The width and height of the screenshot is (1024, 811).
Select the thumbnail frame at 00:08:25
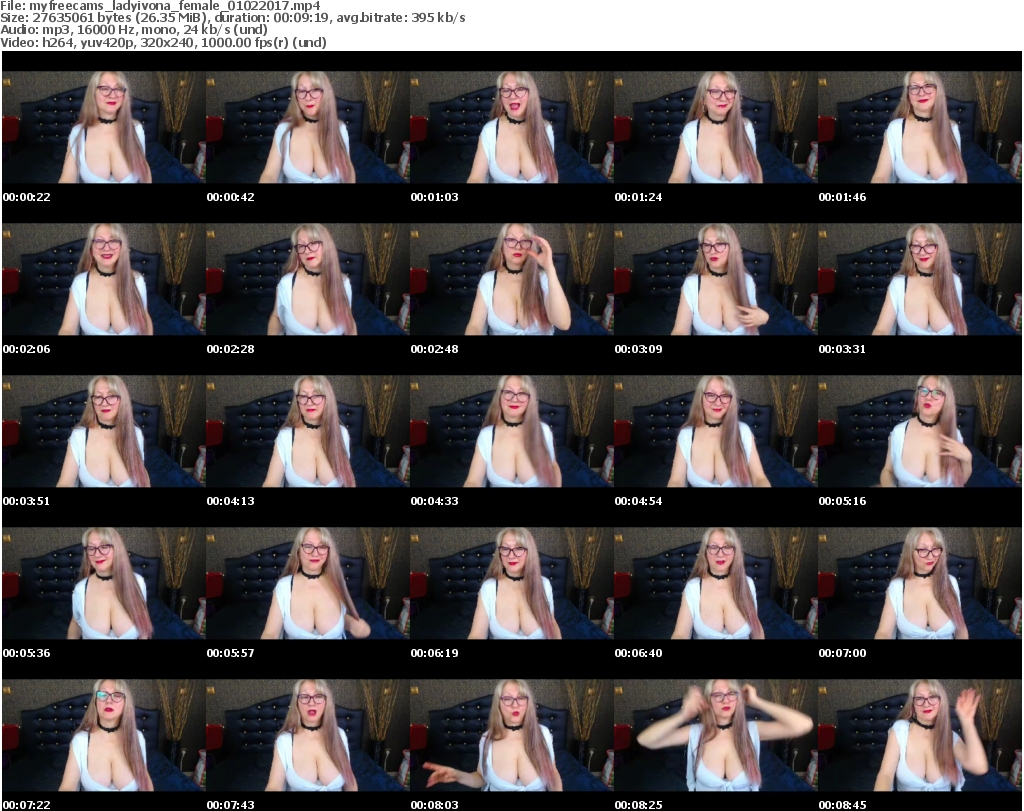click(716, 736)
